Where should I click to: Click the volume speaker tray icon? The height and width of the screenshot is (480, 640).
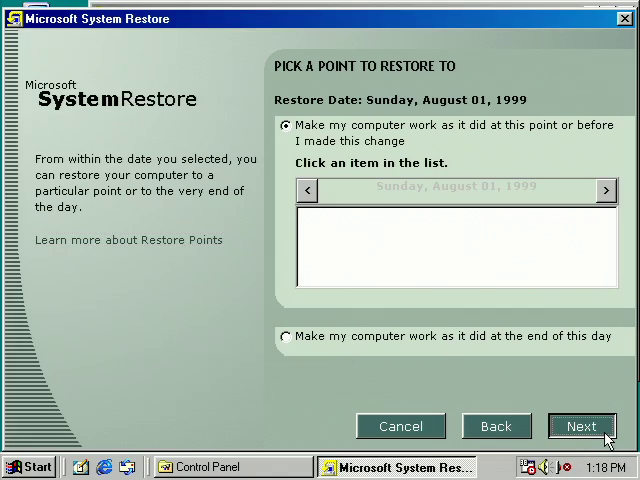[x=544, y=467]
